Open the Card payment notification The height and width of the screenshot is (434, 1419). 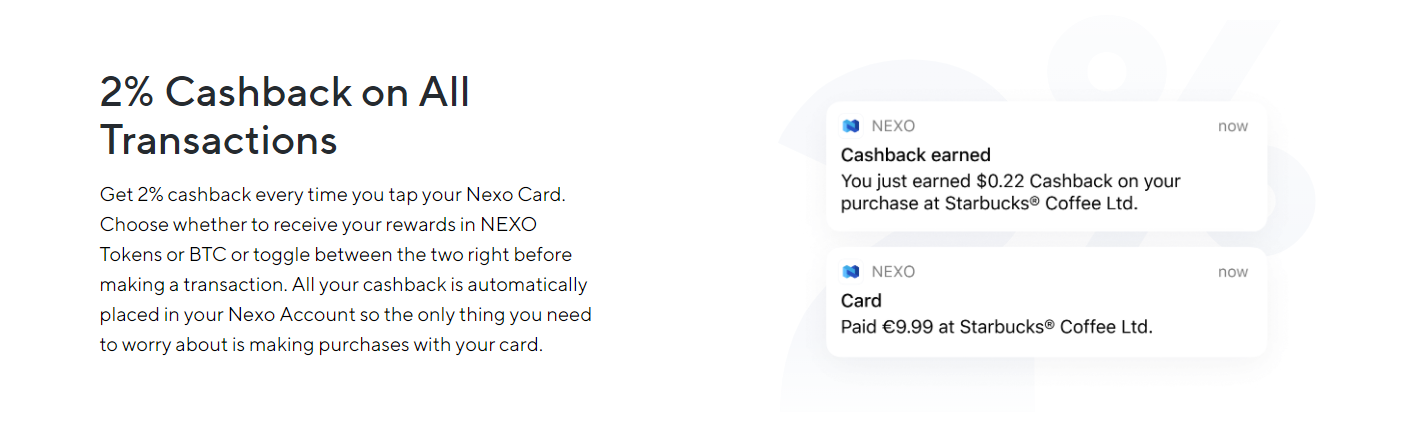(1046, 302)
